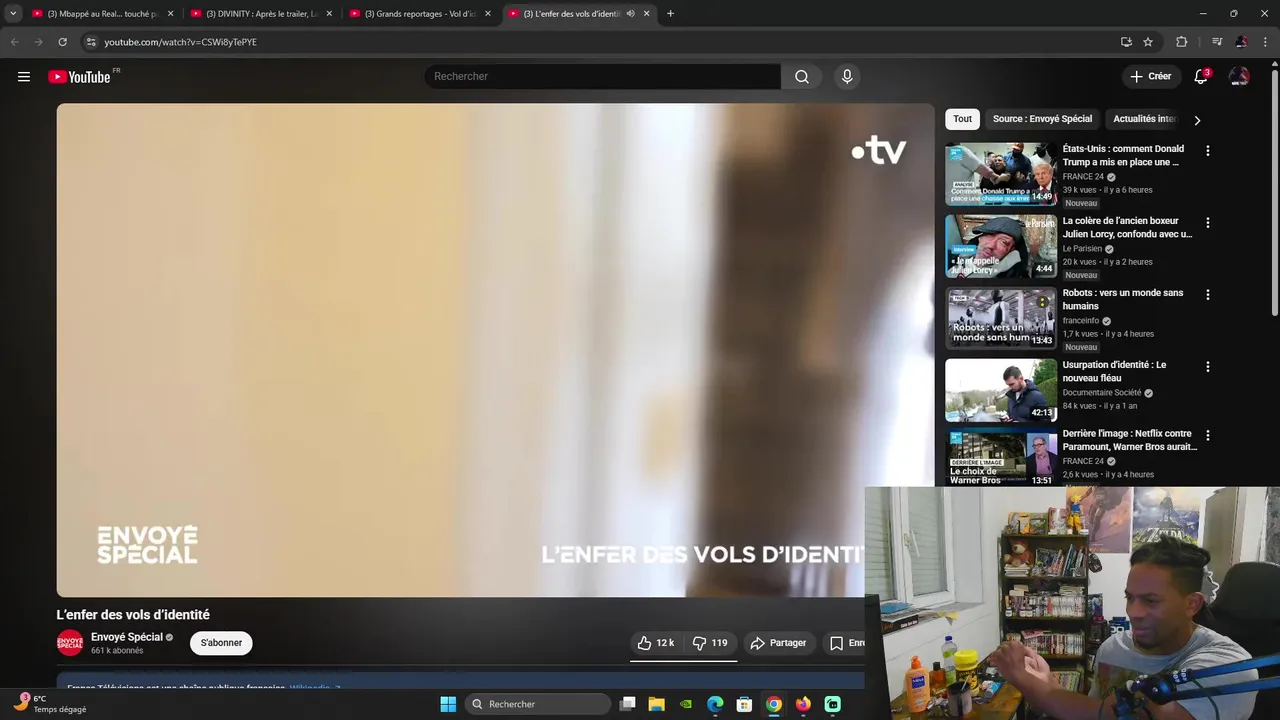This screenshot has width=1280, height=720.
Task: Open the NVIDIA app on the taskbar
Action: point(685,704)
